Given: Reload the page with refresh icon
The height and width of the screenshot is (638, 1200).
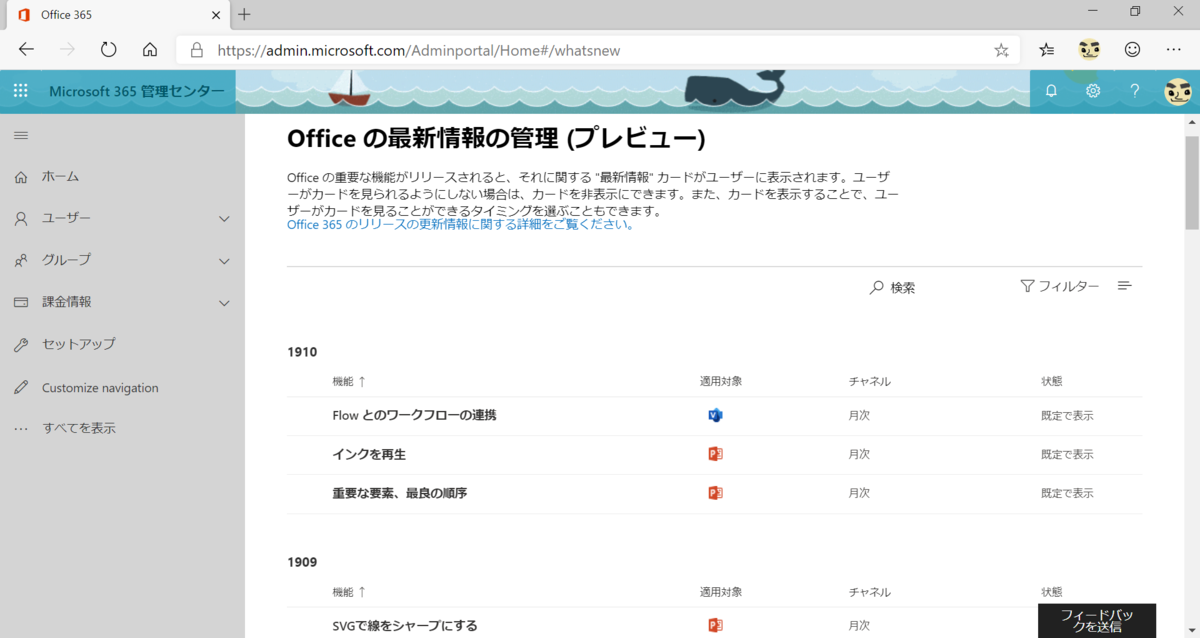Looking at the screenshot, I should pos(109,49).
